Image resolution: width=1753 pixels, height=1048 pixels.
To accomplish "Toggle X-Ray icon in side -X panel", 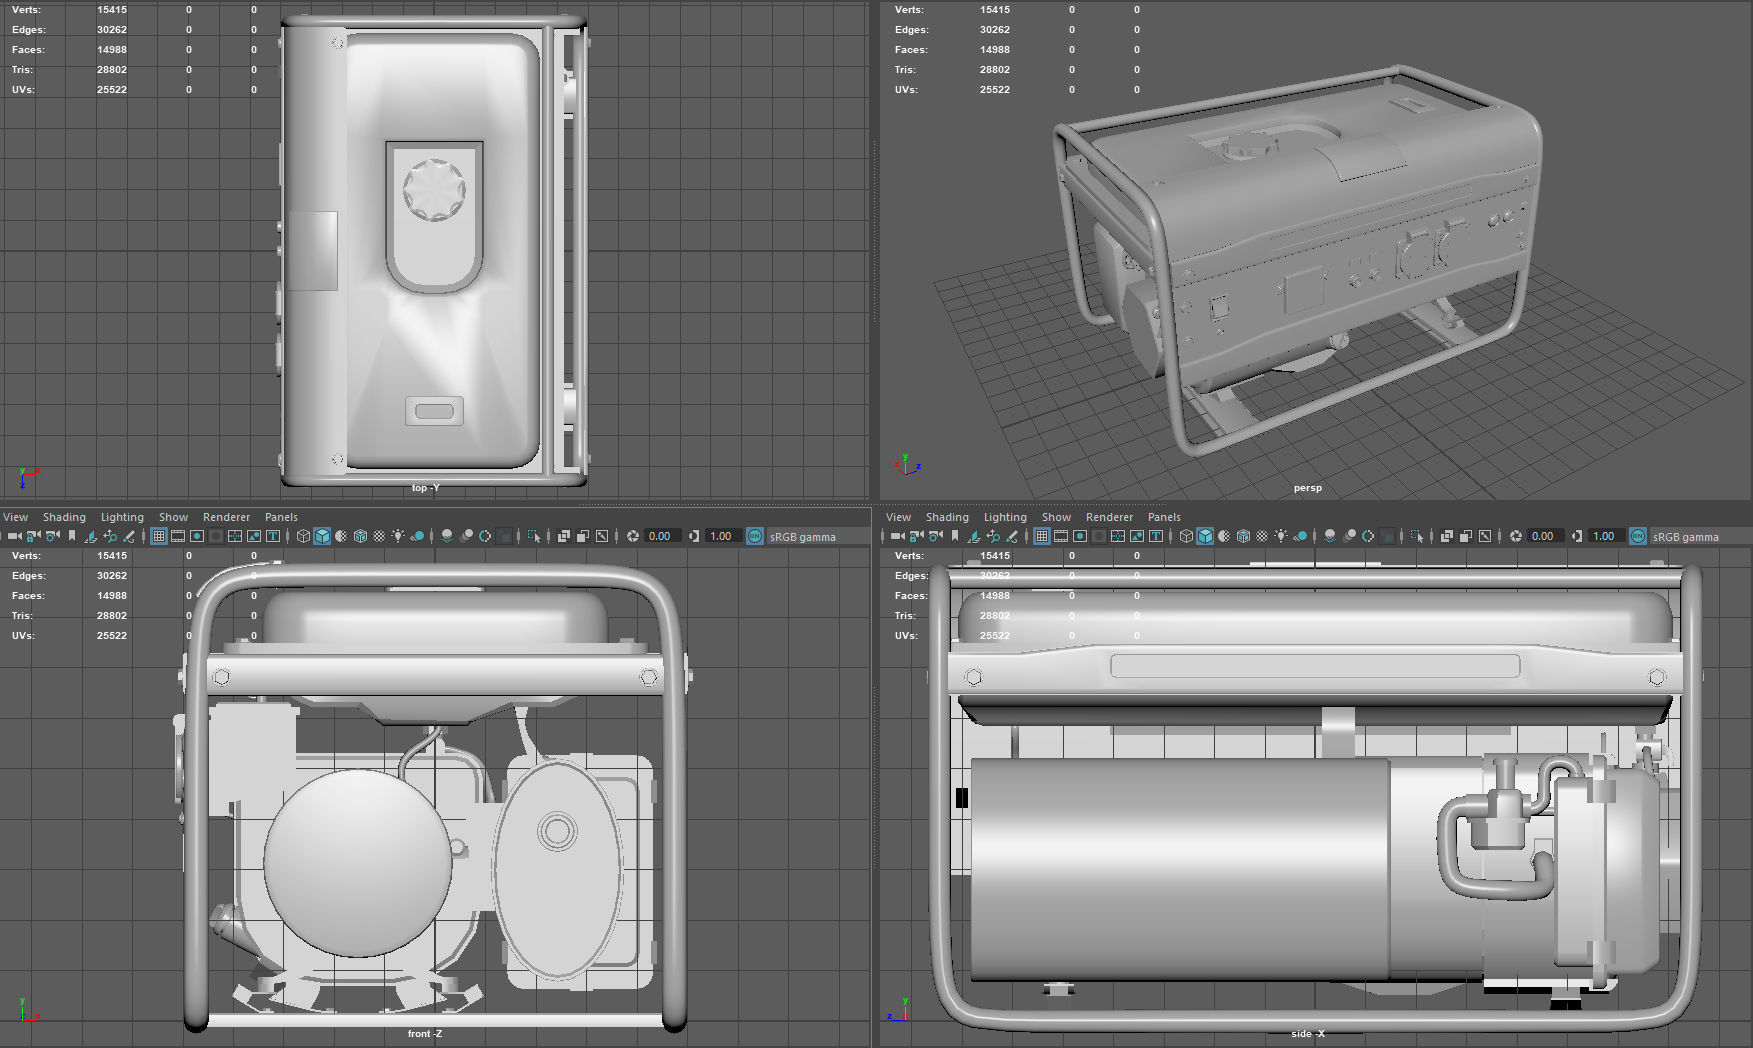I will pos(1447,536).
